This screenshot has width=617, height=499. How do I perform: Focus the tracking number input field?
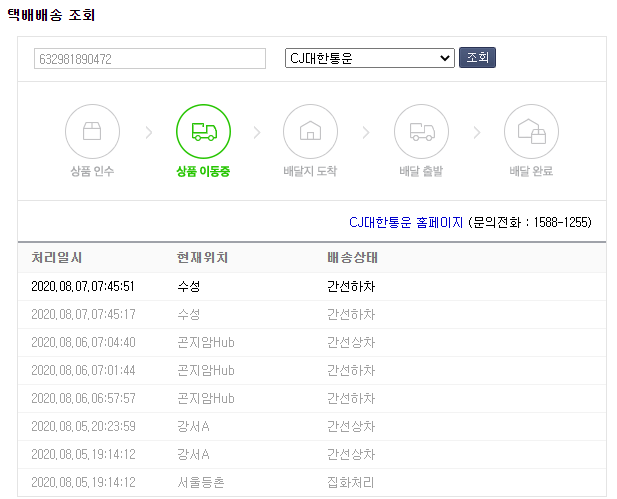[150, 59]
